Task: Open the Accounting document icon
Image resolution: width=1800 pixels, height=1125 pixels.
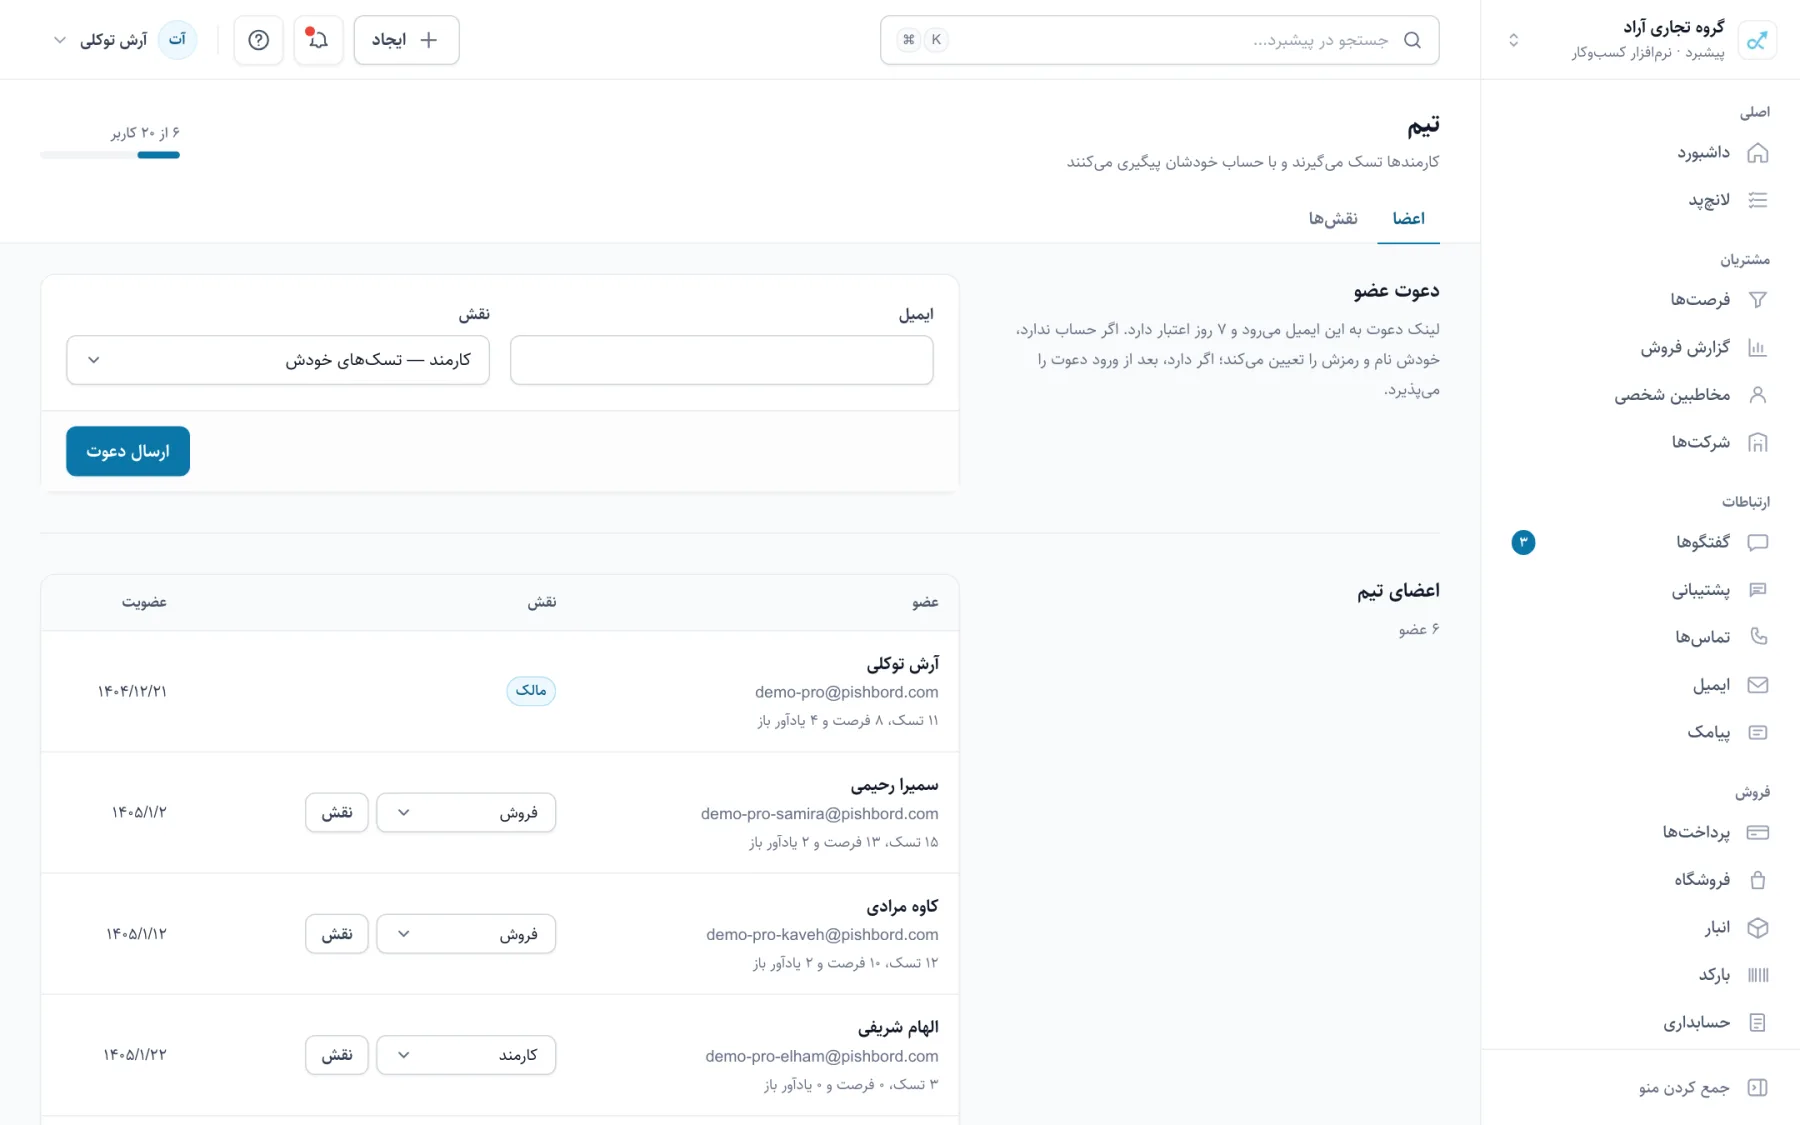Action: [1757, 1022]
